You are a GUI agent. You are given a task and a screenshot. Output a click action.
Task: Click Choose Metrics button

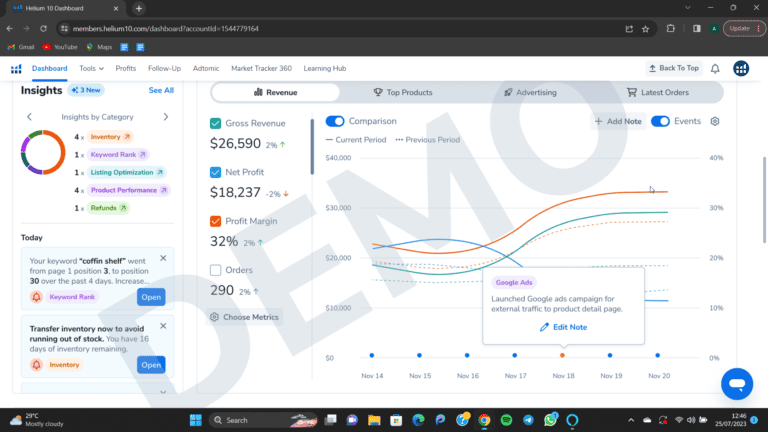(244, 317)
